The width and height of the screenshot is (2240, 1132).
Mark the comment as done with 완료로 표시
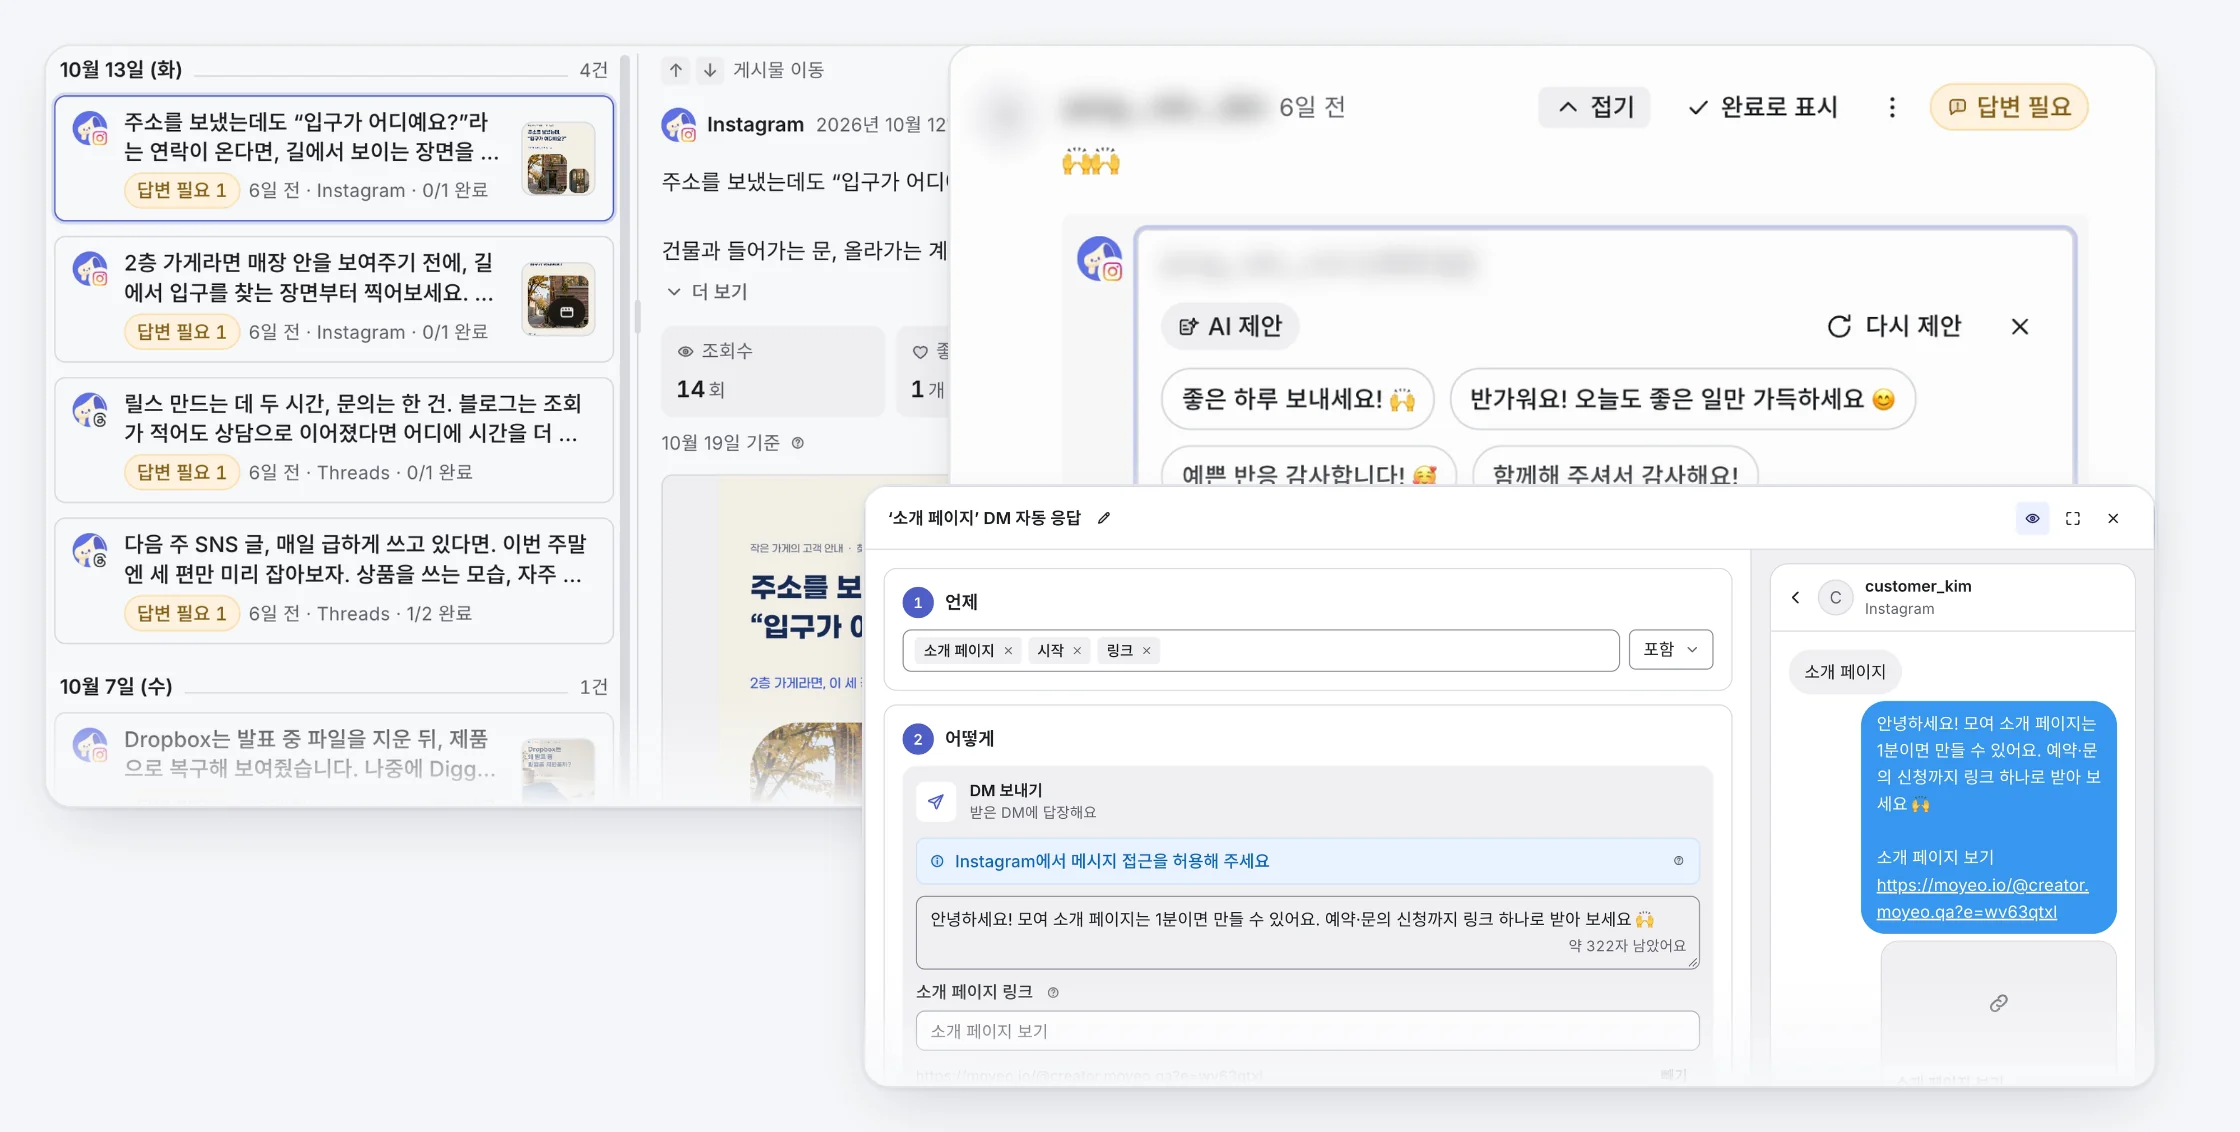(x=1763, y=107)
